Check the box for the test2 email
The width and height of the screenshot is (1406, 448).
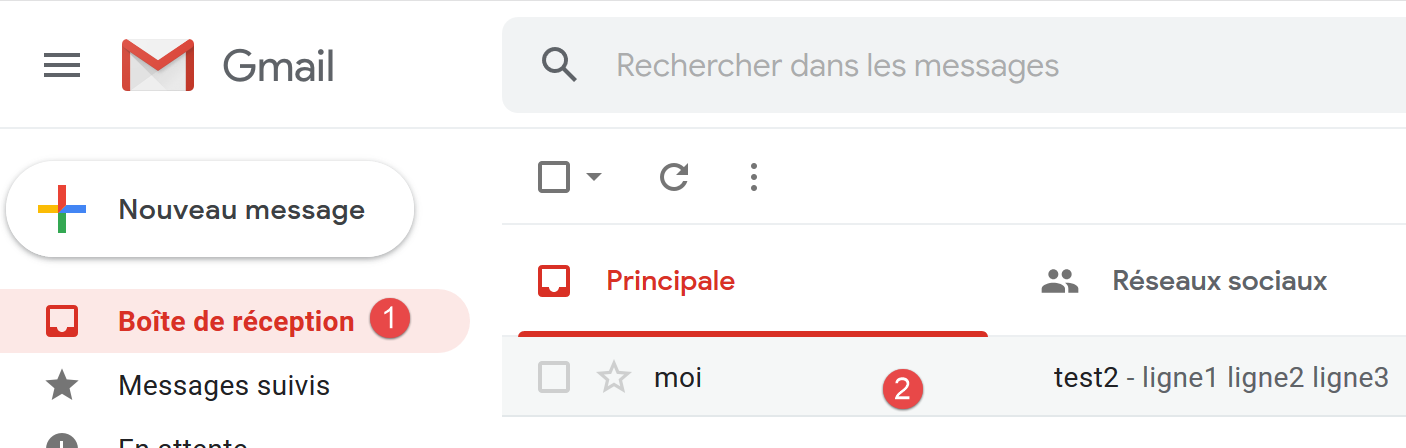(x=554, y=378)
